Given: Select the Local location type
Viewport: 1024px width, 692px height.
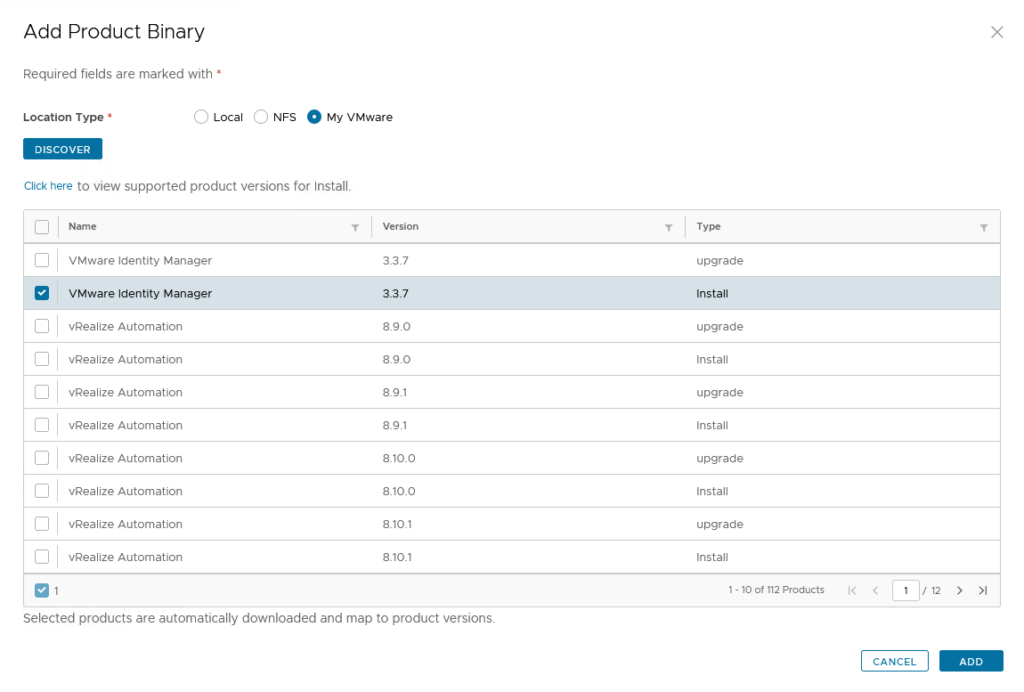Looking at the screenshot, I should coord(201,117).
